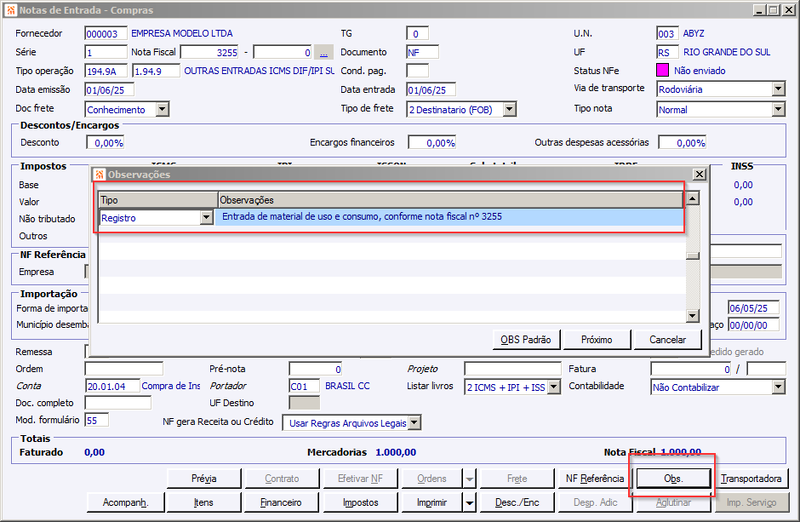Click the Mod. formulário field 55
The image size is (800, 522).
[x=97, y=420]
